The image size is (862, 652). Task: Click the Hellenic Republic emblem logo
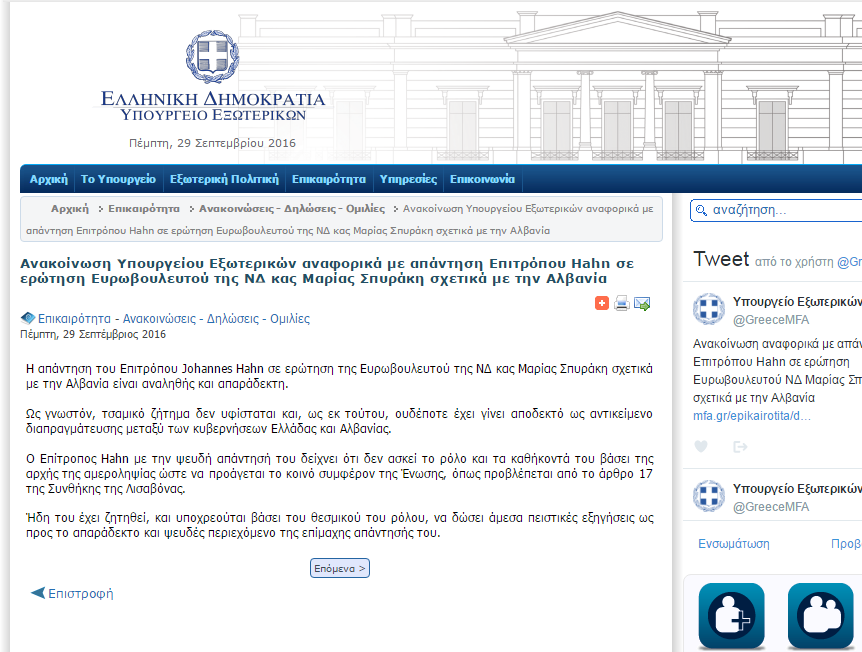coord(212,58)
